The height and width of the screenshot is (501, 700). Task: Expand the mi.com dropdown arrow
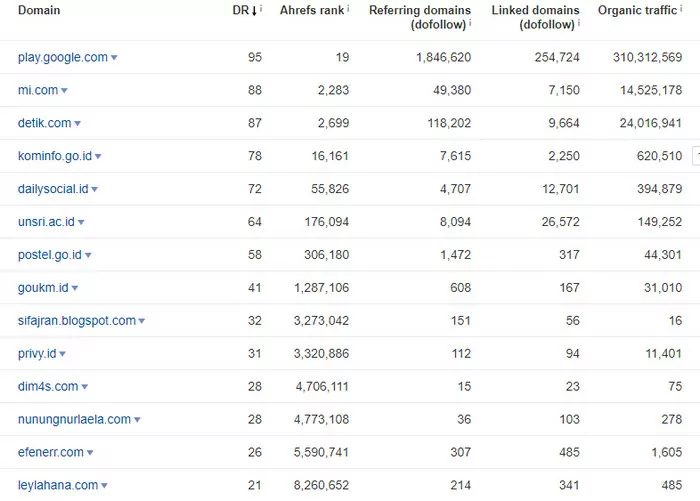coord(64,91)
